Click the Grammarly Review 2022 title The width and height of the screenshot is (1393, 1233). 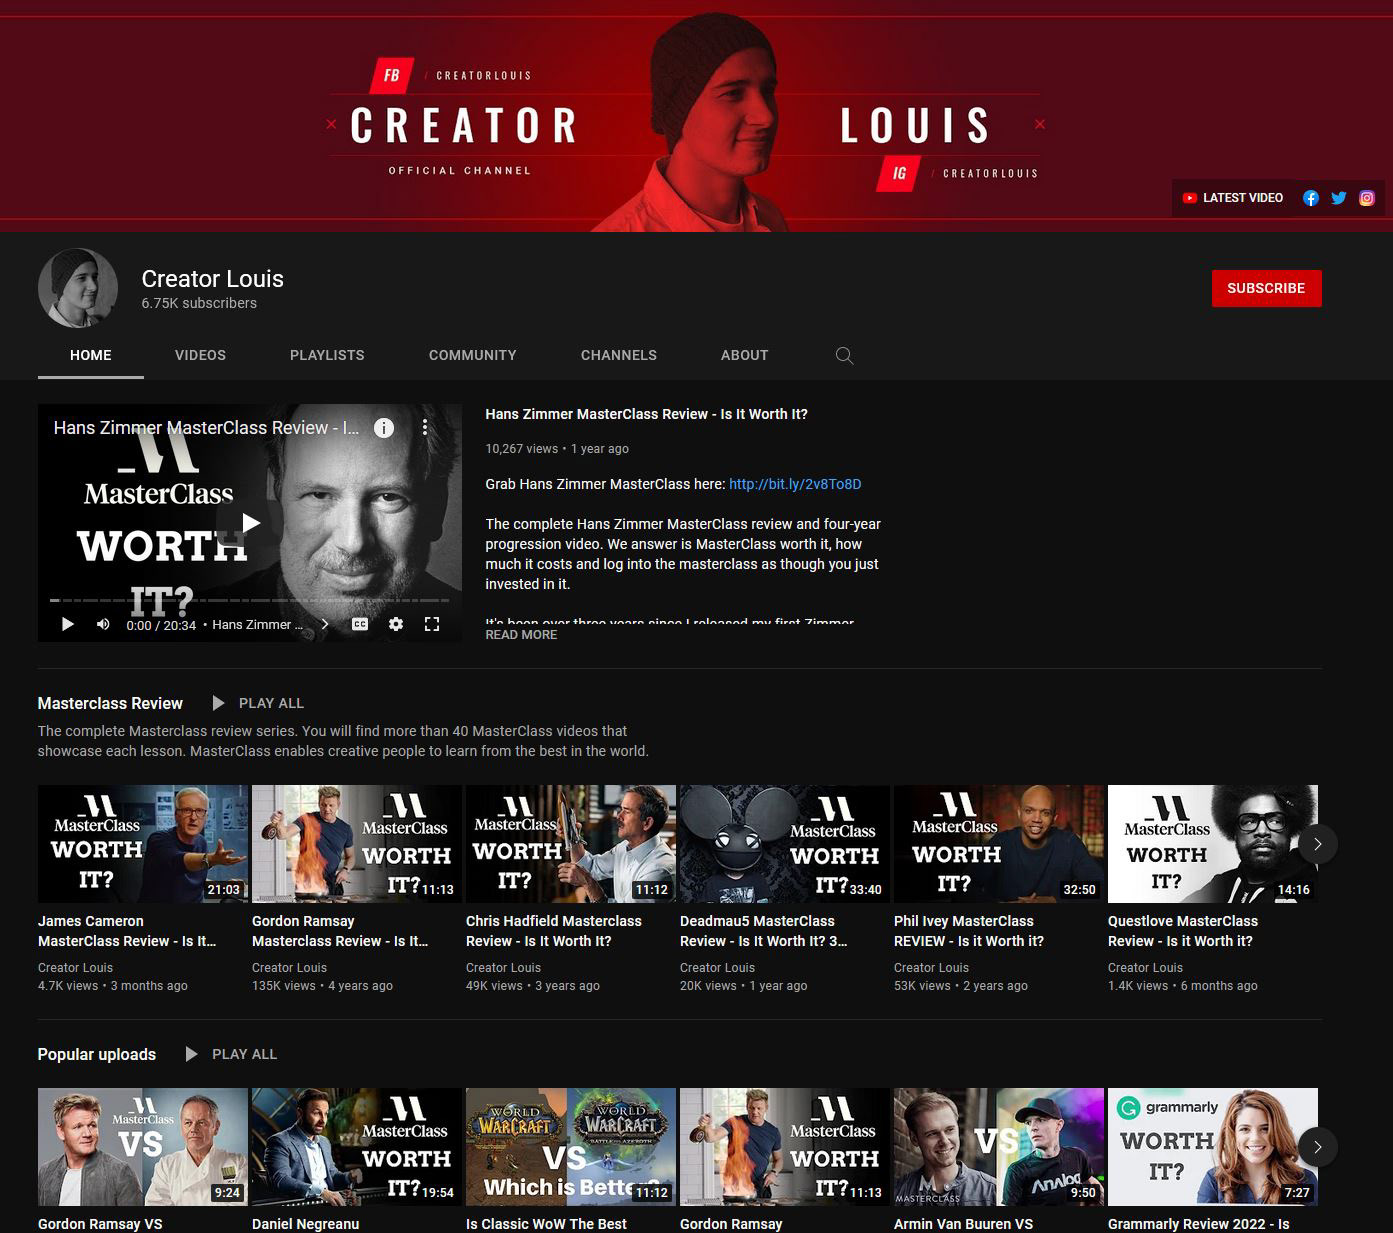tap(1199, 1224)
